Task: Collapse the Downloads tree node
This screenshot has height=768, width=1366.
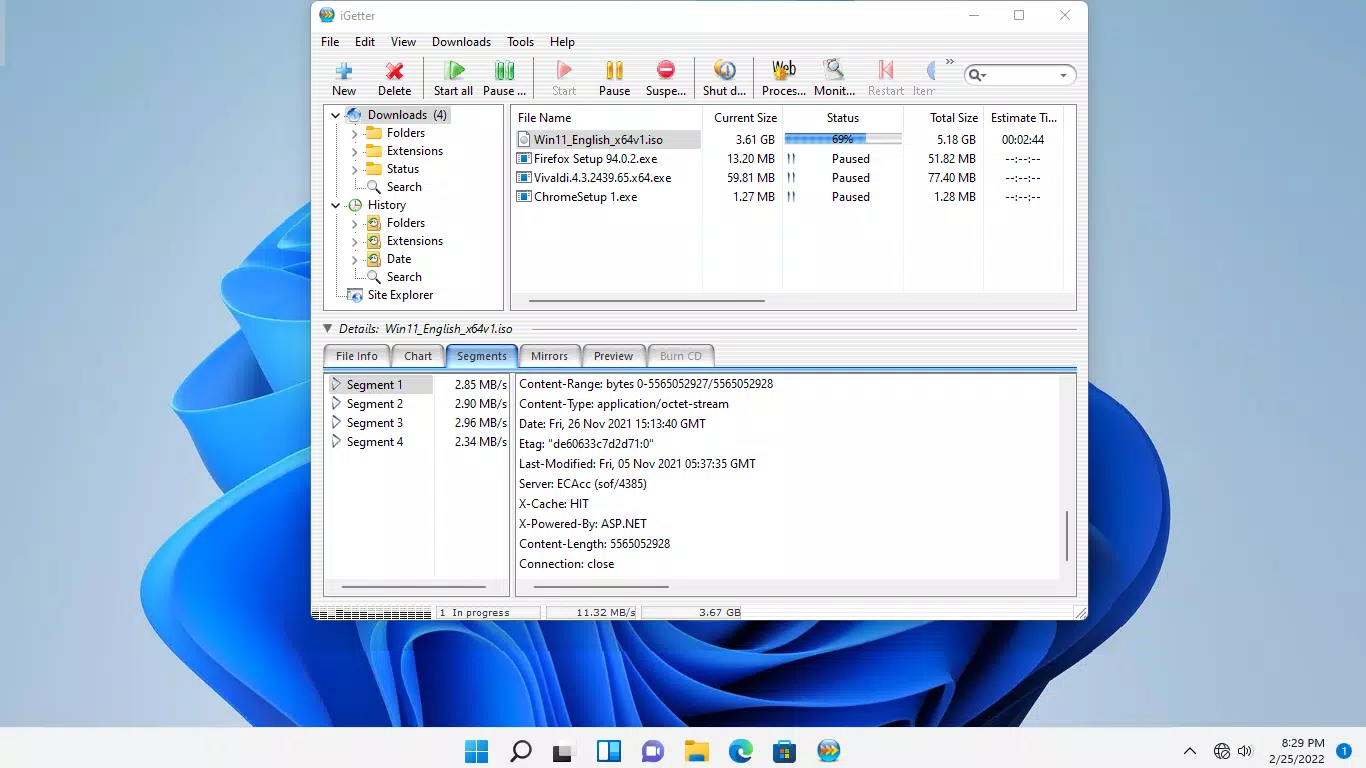Action: click(336, 115)
